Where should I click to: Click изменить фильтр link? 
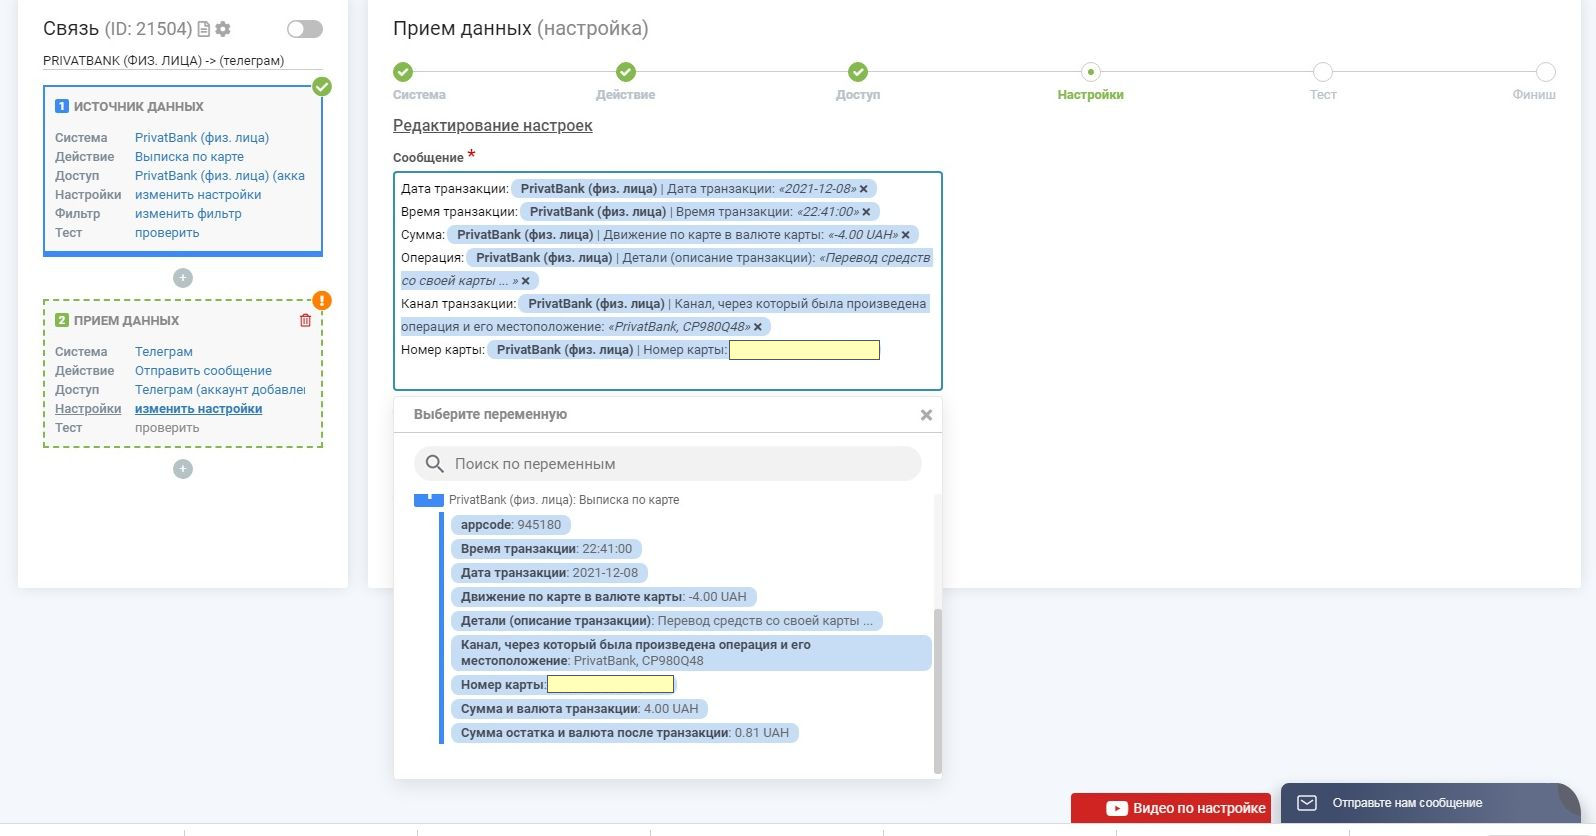coord(188,214)
